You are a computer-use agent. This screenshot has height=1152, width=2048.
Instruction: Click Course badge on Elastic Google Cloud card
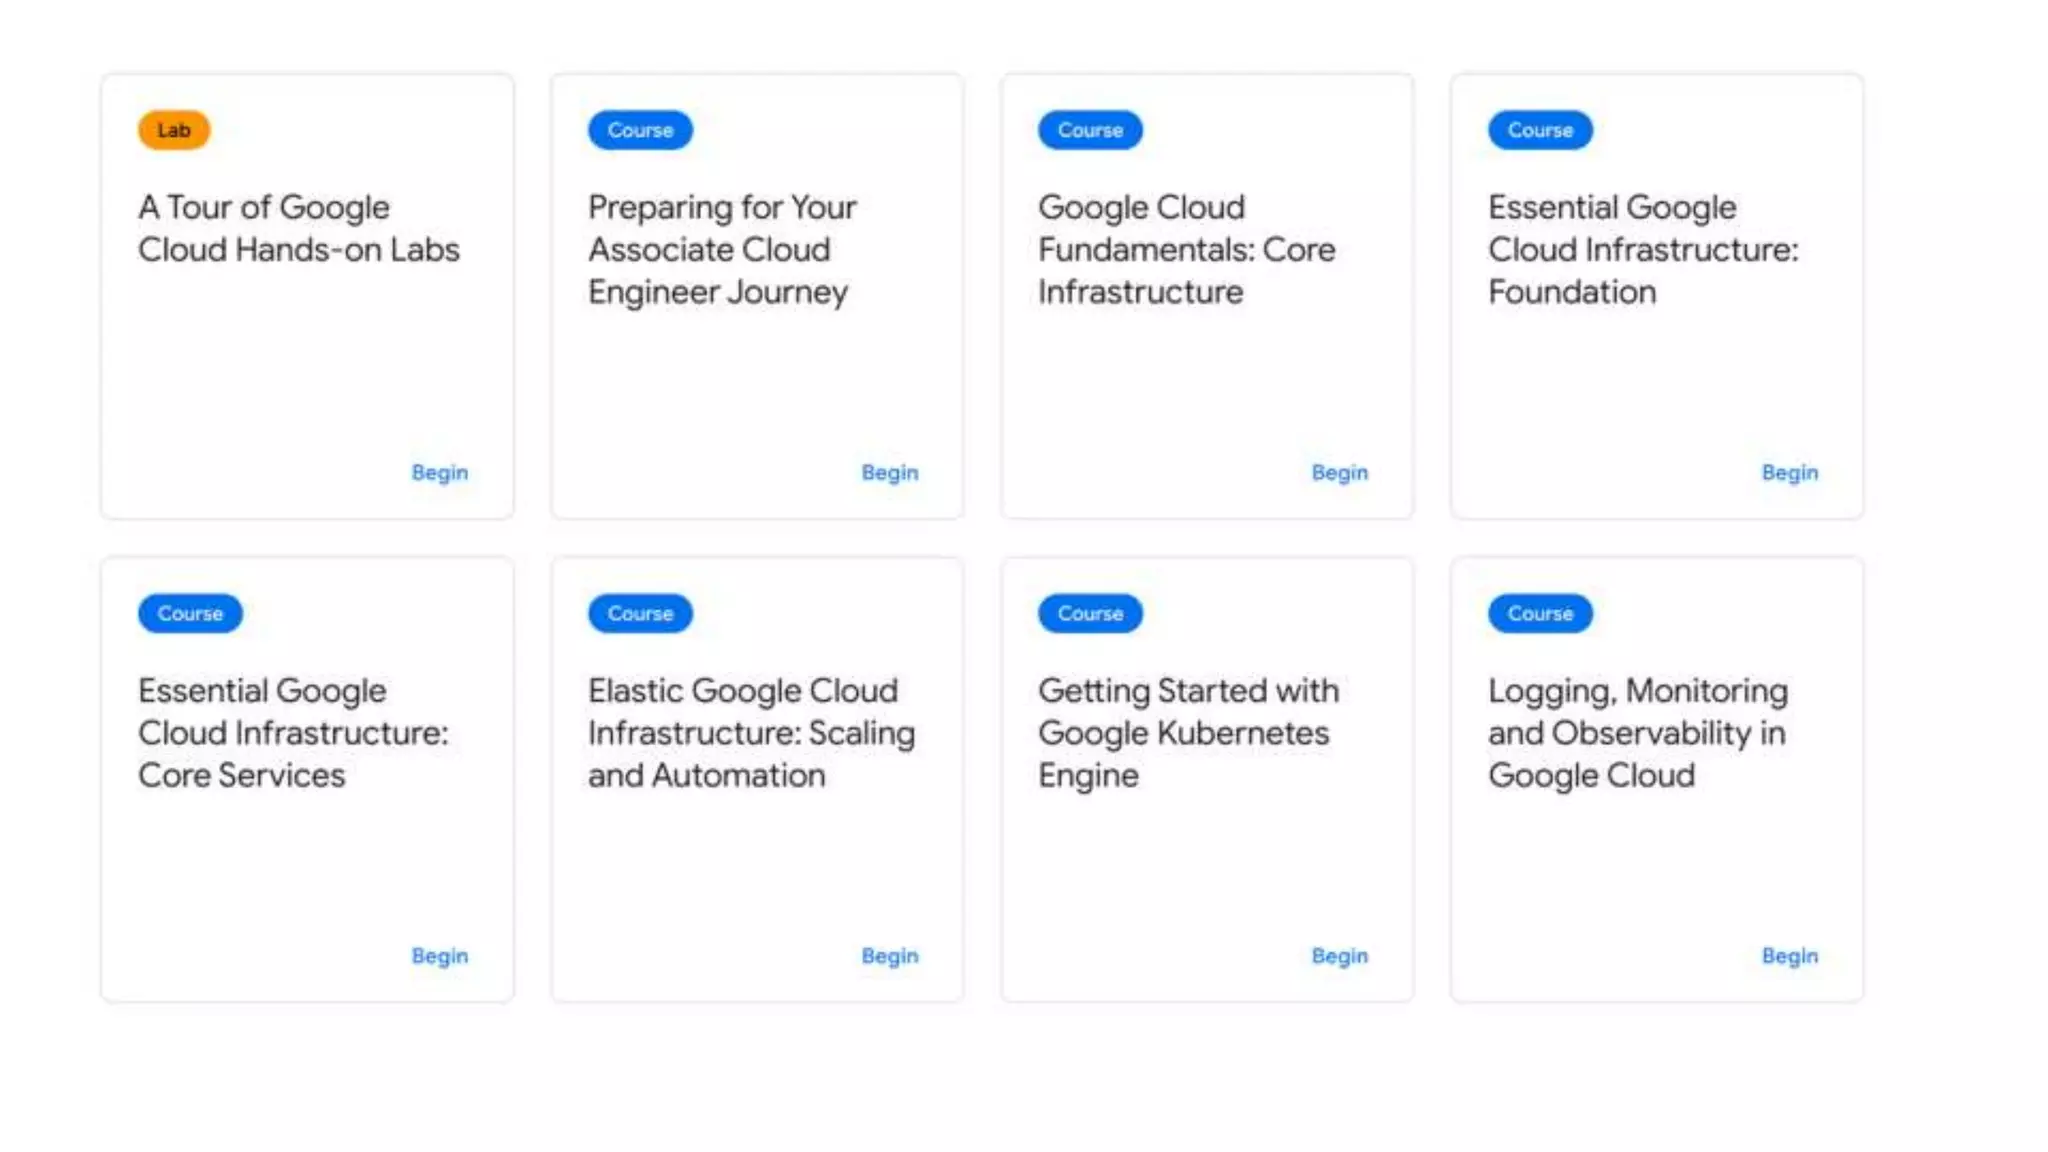pyautogui.click(x=640, y=613)
